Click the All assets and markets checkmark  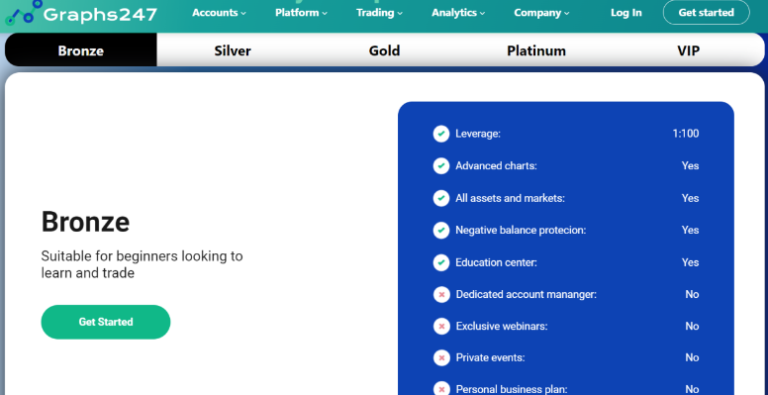click(441, 198)
